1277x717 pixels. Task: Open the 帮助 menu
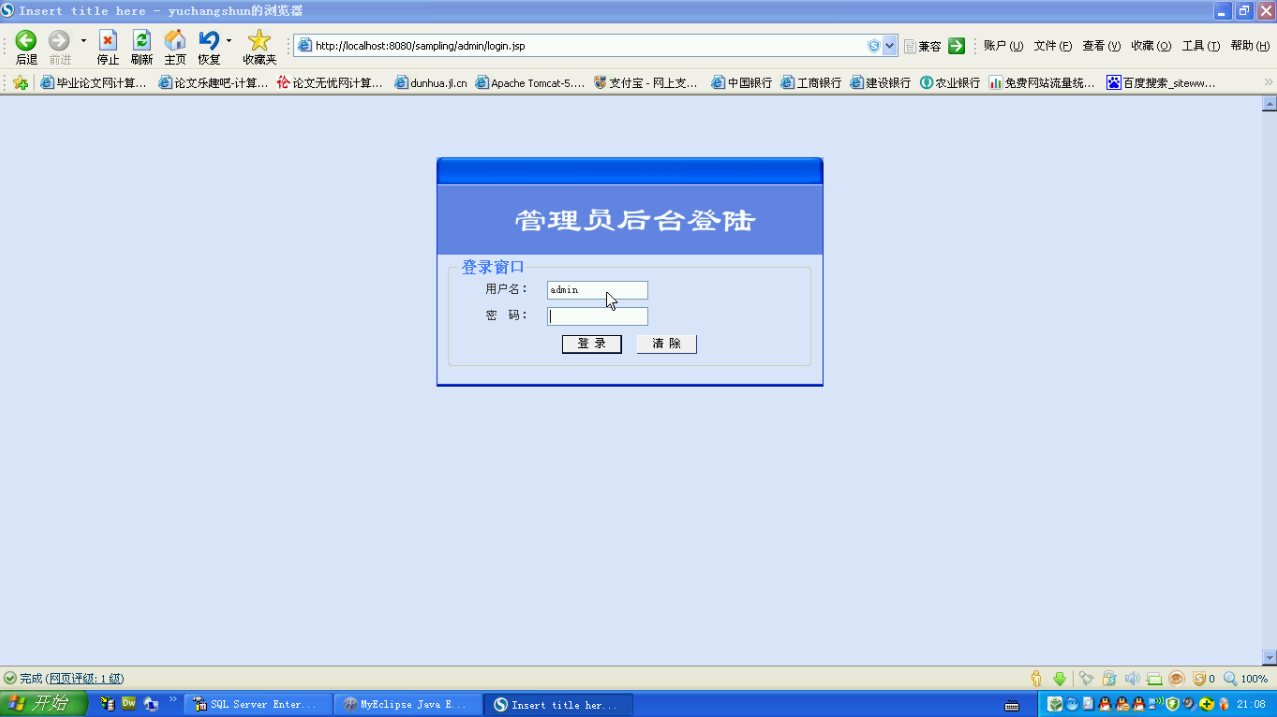pos(1250,46)
